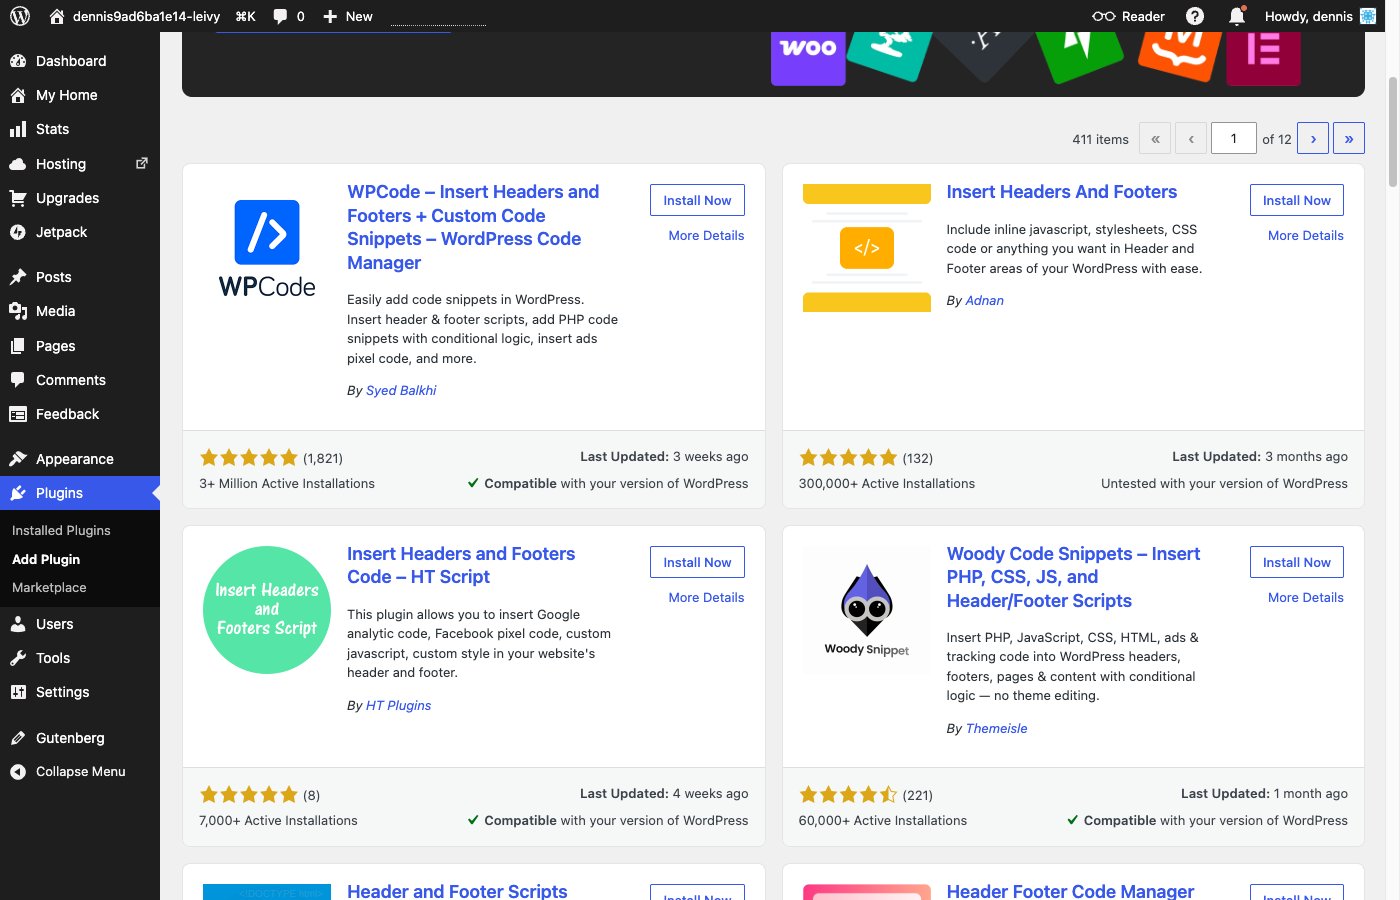Open the WPCode plugin title link

tap(473, 227)
